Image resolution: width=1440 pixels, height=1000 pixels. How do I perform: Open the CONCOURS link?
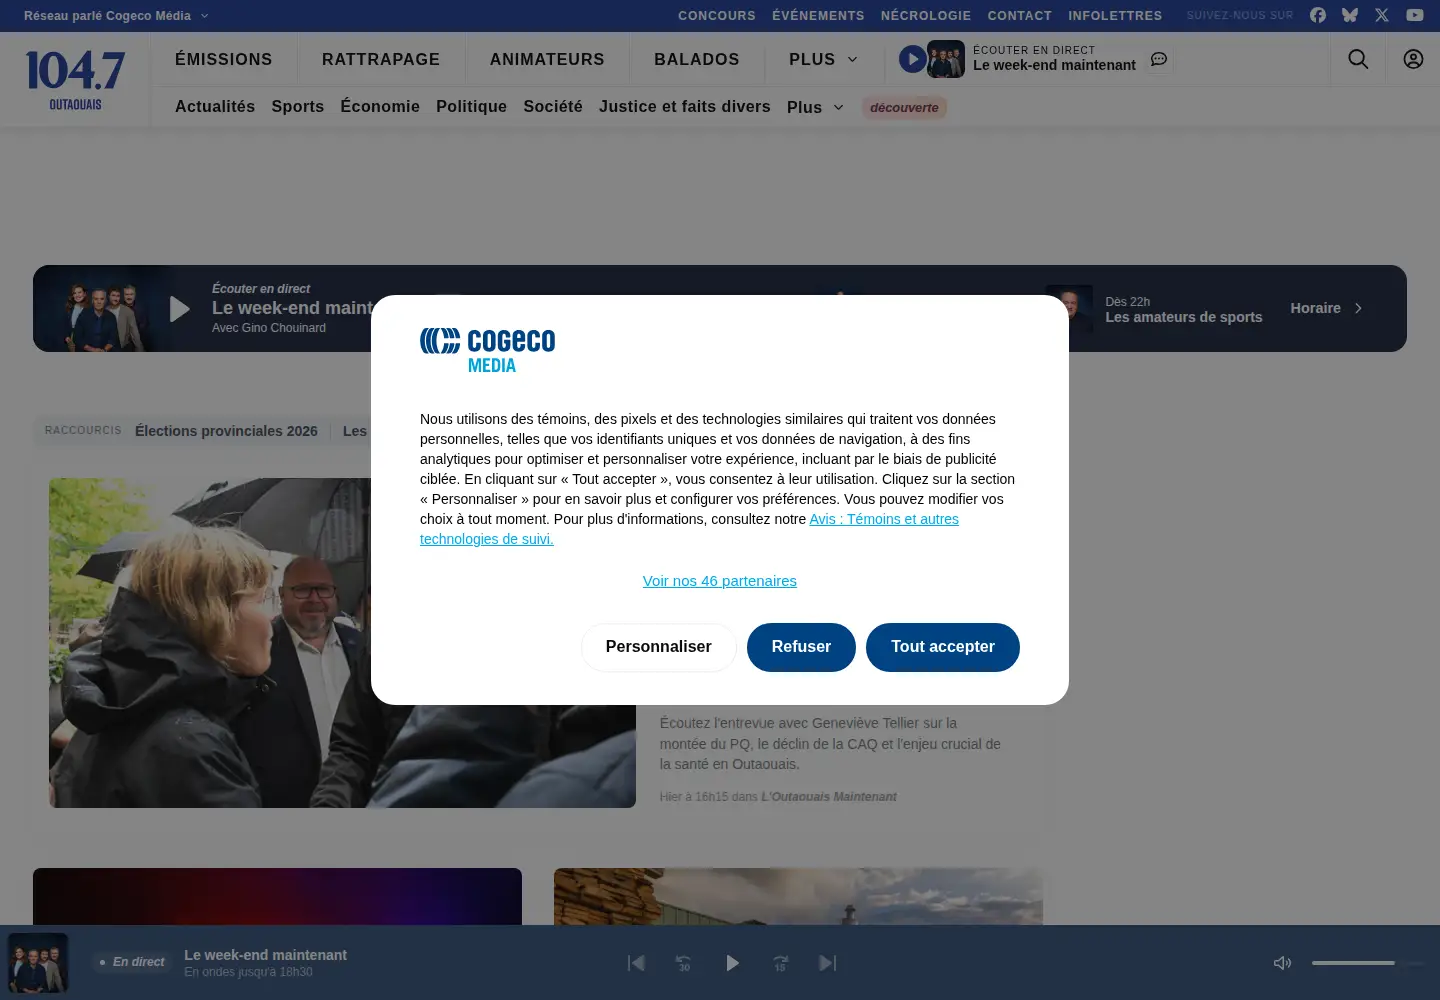717,16
